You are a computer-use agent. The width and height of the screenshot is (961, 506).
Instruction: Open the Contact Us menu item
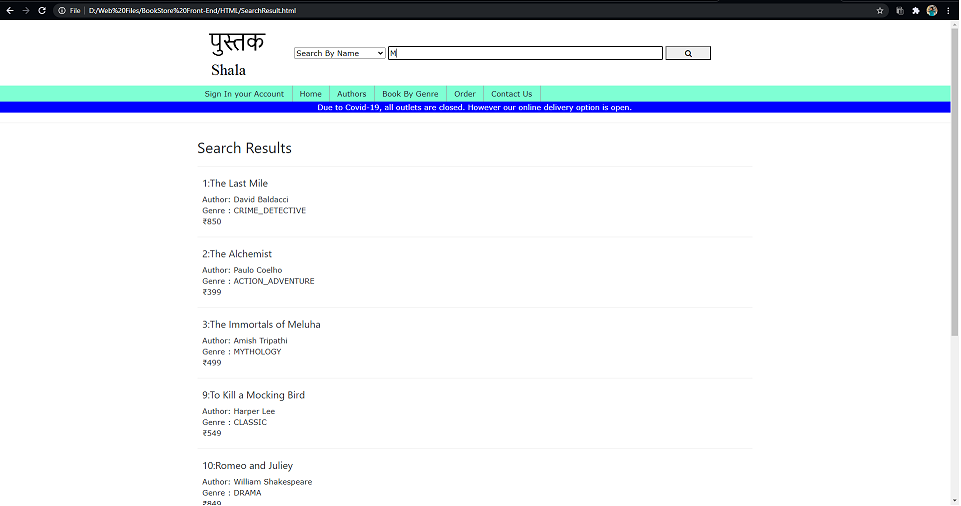511,94
